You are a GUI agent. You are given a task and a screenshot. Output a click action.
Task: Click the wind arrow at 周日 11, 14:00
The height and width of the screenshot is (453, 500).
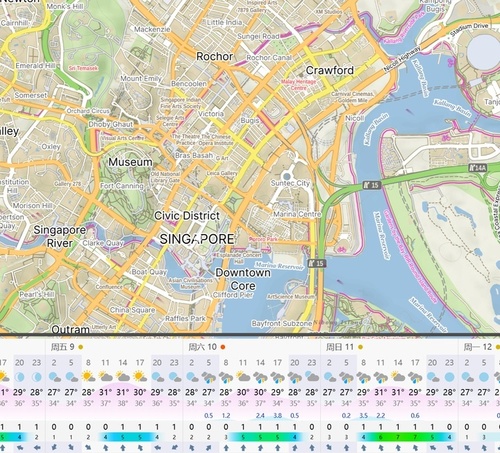click(398, 447)
